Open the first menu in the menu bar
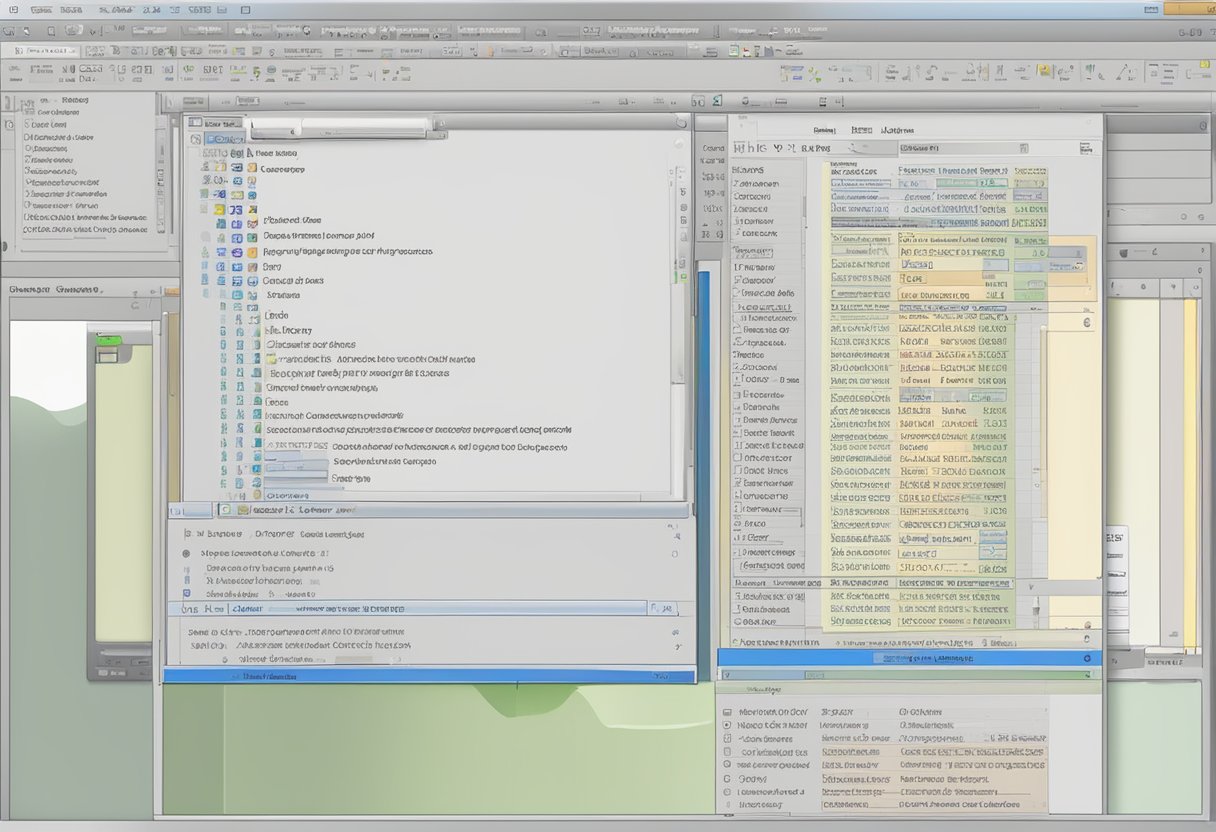1216x832 pixels. (41, 9)
